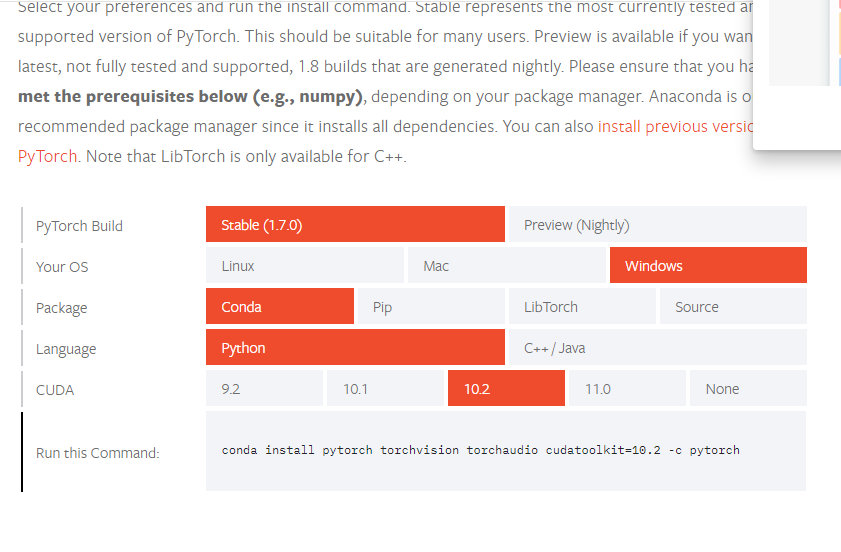Choose Python as the language
The height and width of the screenshot is (552, 841).
point(355,348)
